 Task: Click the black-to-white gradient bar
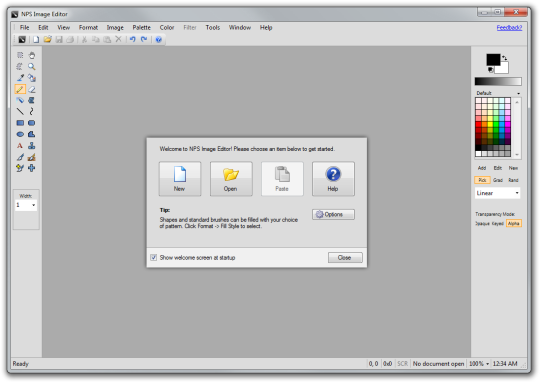pos(498,81)
